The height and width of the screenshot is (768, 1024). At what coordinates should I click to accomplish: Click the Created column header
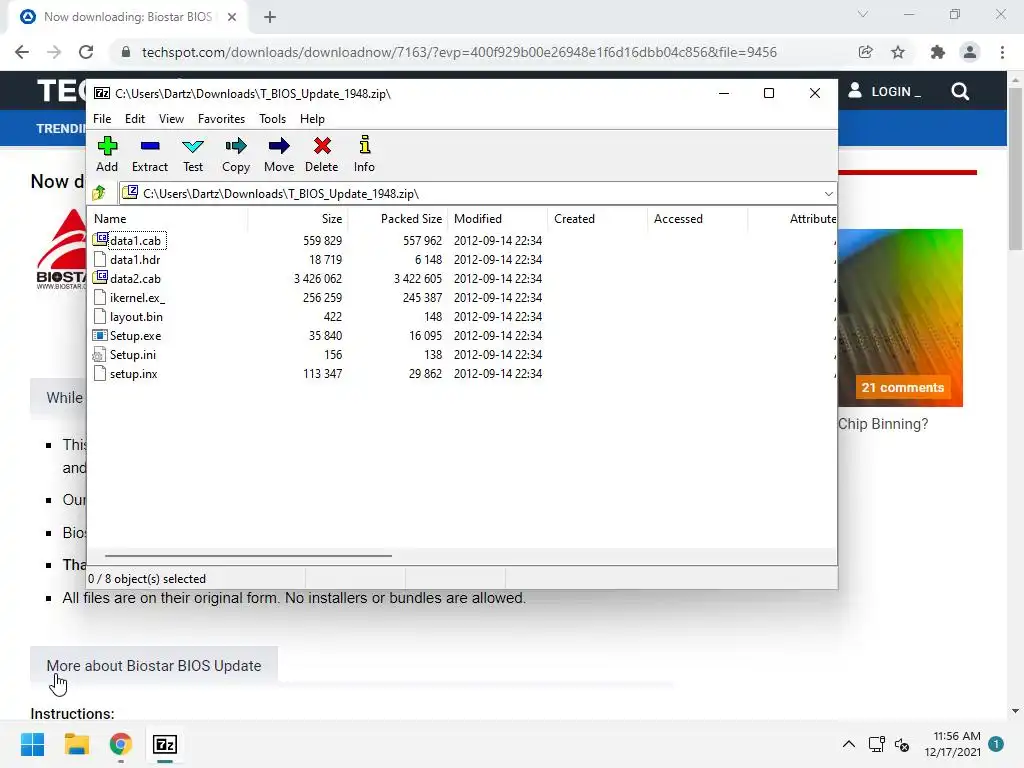(598, 219)
